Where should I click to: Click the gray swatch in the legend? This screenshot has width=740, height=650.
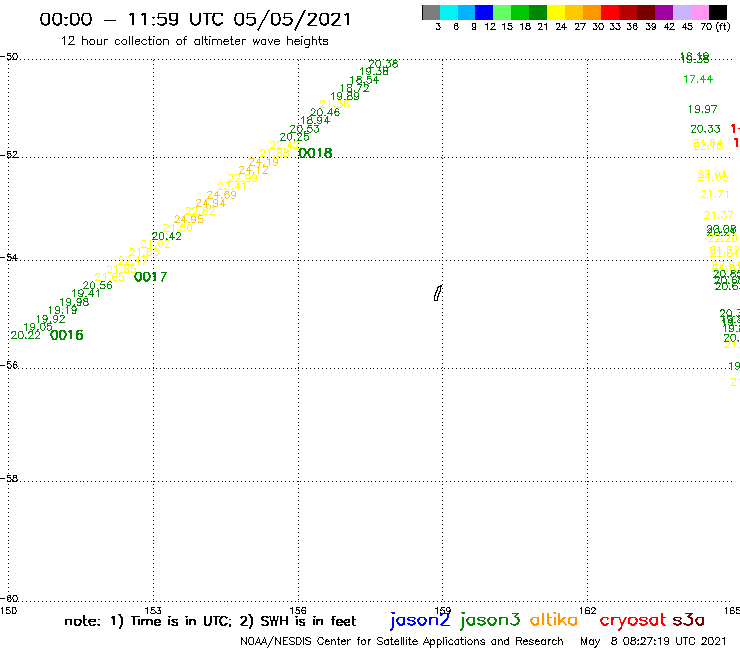click(431, 12)
